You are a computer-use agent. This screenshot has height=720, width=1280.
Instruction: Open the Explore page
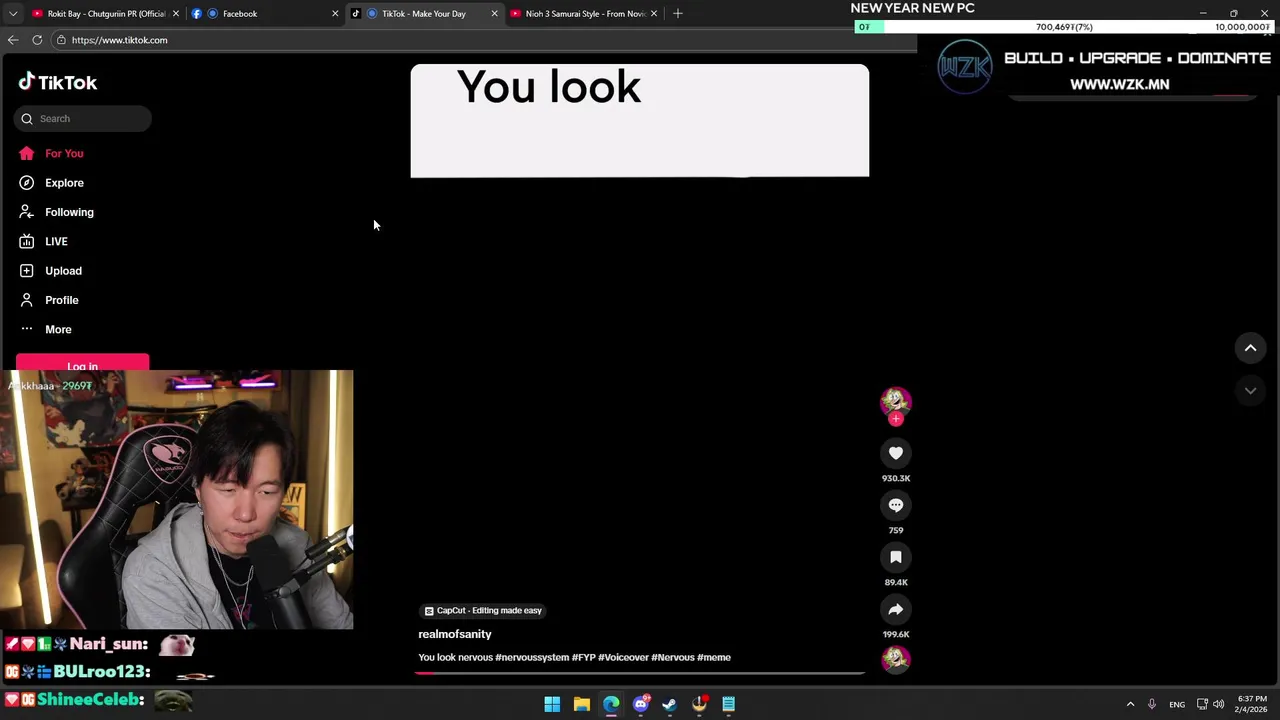pyautogui.click(x=64, y=183)
